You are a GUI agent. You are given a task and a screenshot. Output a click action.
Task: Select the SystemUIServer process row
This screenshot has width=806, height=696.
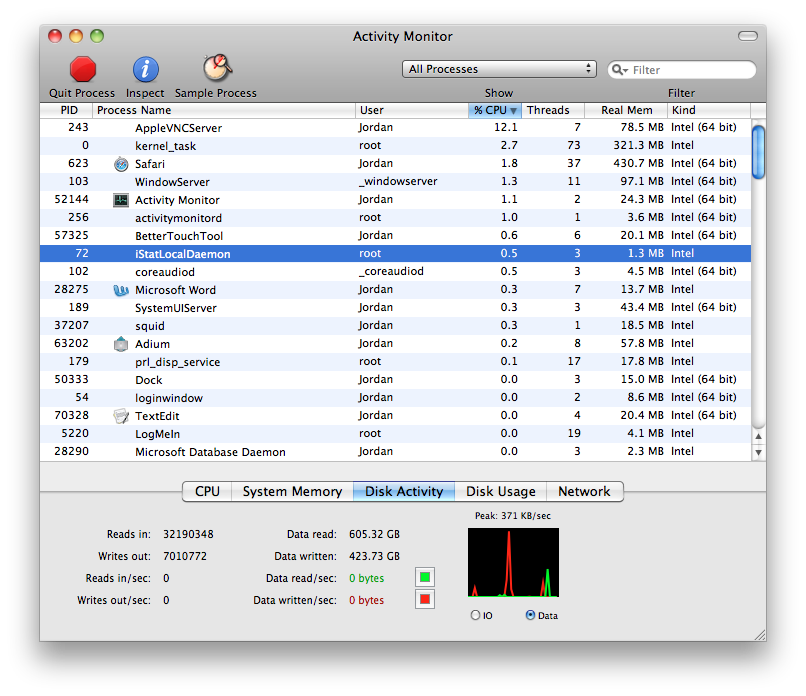(395, 307)
